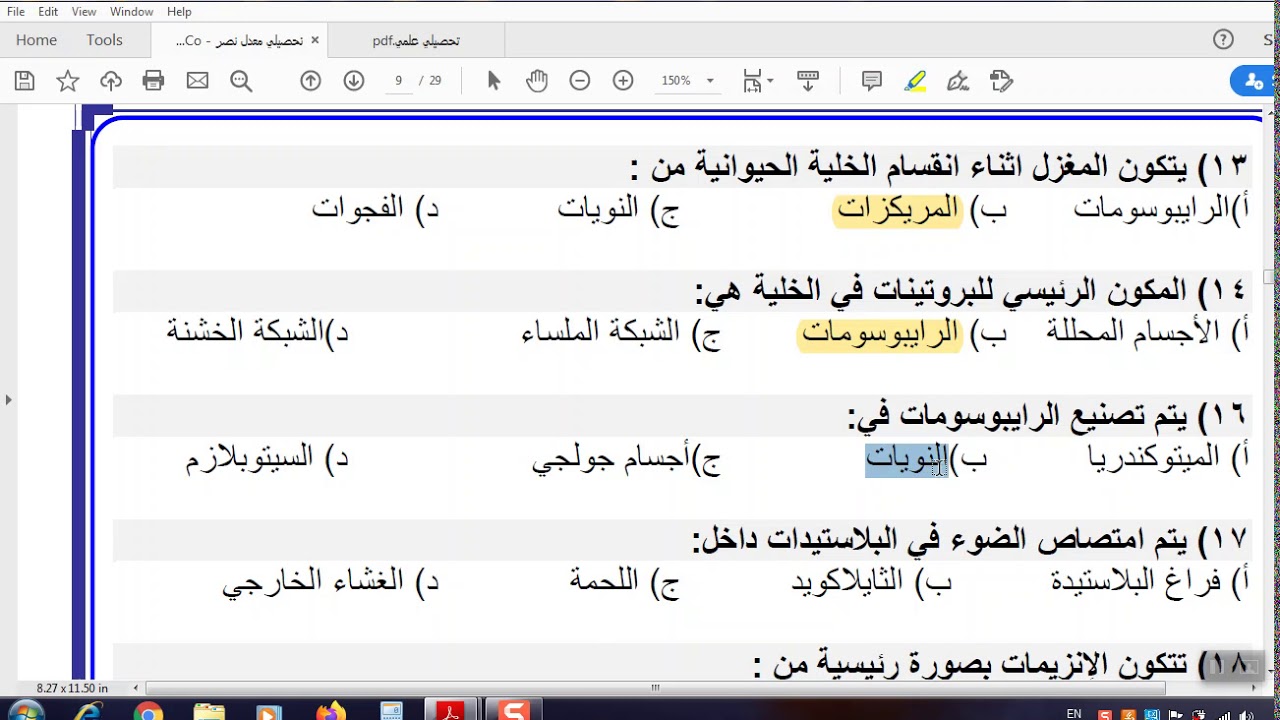The image size is (1280, 720).
Task: Click the Snagit recorder taskbar icon
Action: [514, 711]
